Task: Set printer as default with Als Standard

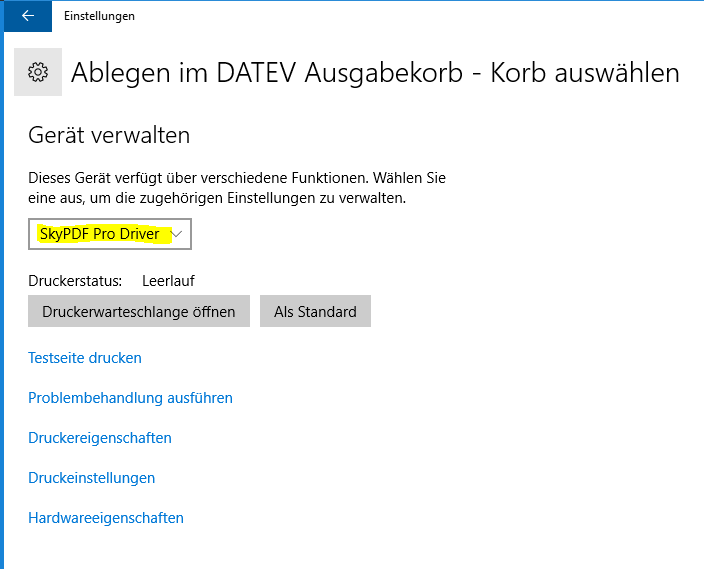Action: [315, 311]
